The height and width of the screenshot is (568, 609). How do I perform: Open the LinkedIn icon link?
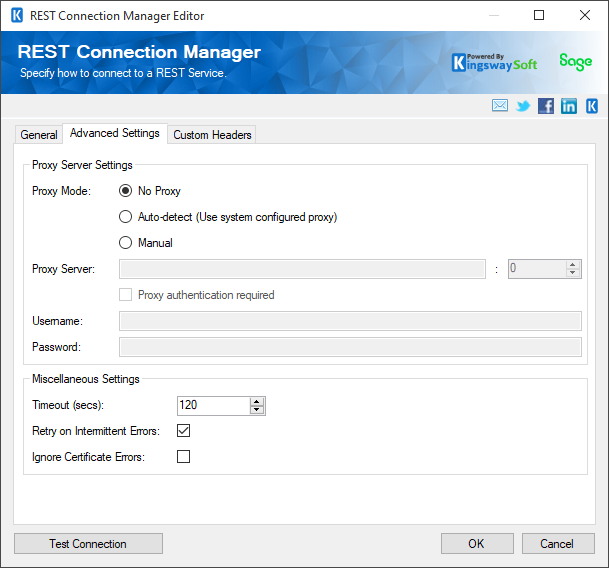569,106
